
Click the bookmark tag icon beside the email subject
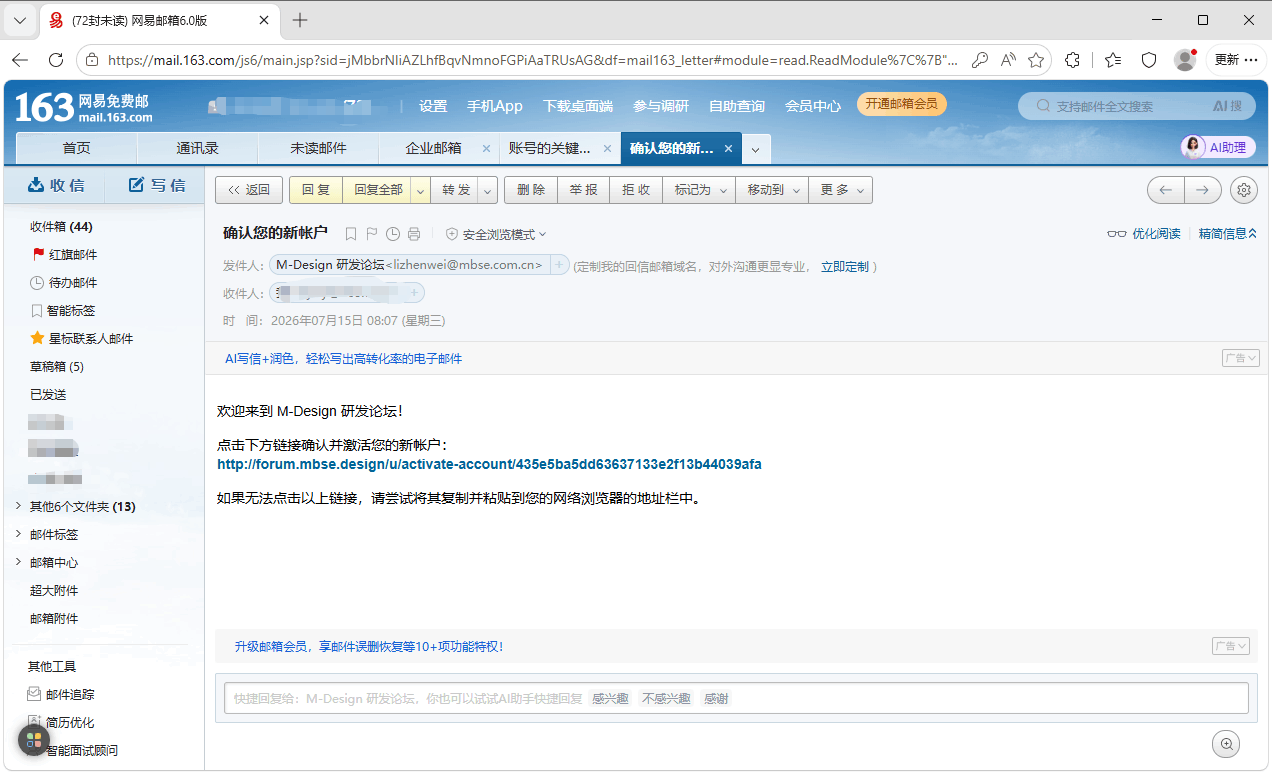pyautogui.click(x=351, y=234)
